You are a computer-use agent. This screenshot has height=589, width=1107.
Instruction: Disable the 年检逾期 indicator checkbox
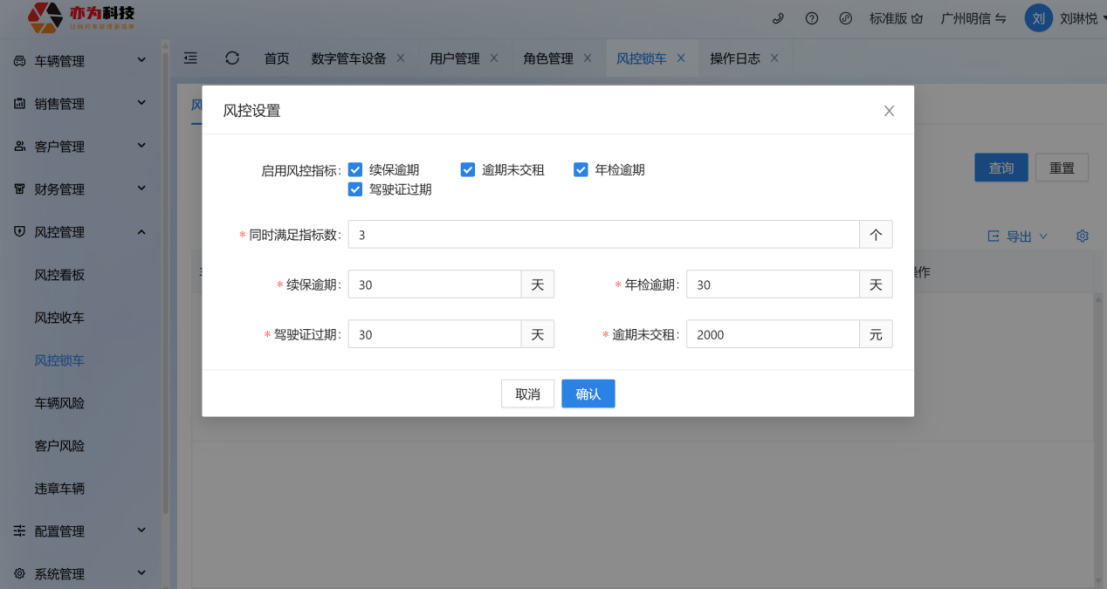tap(580, 170)
